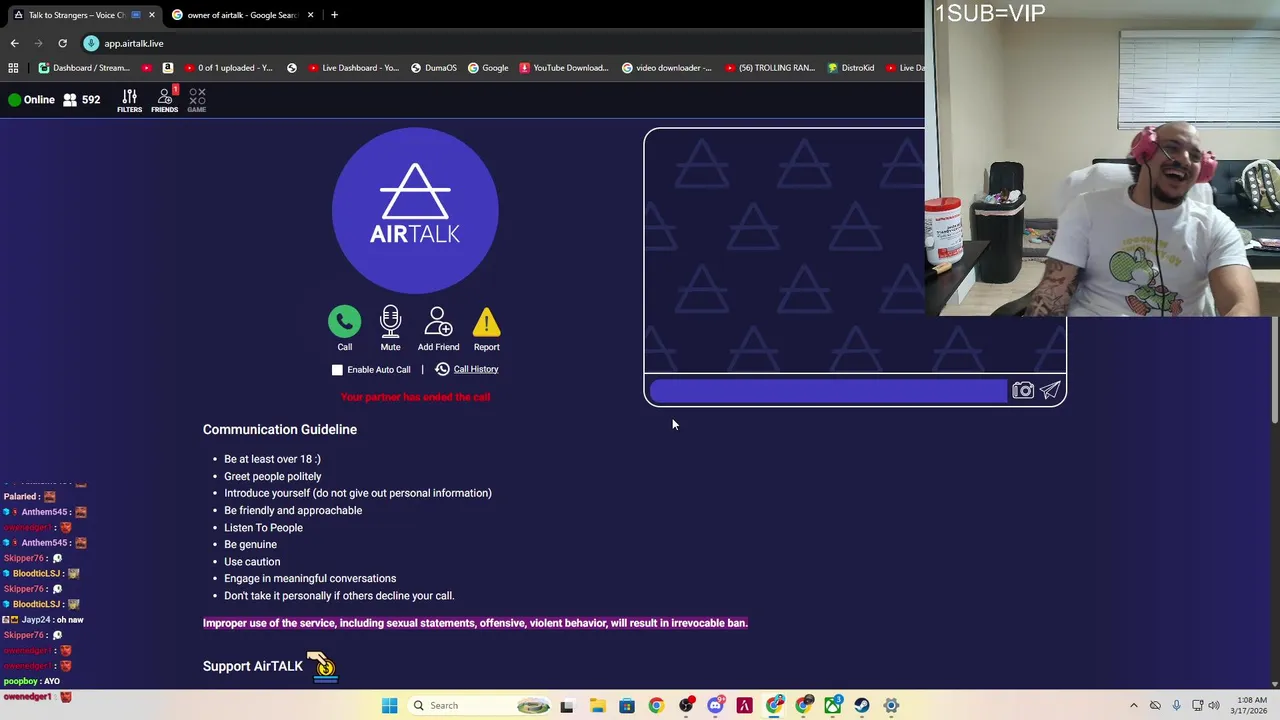Attach a photo using the camera icon

pyautogui.click(x=1022, y=391)
